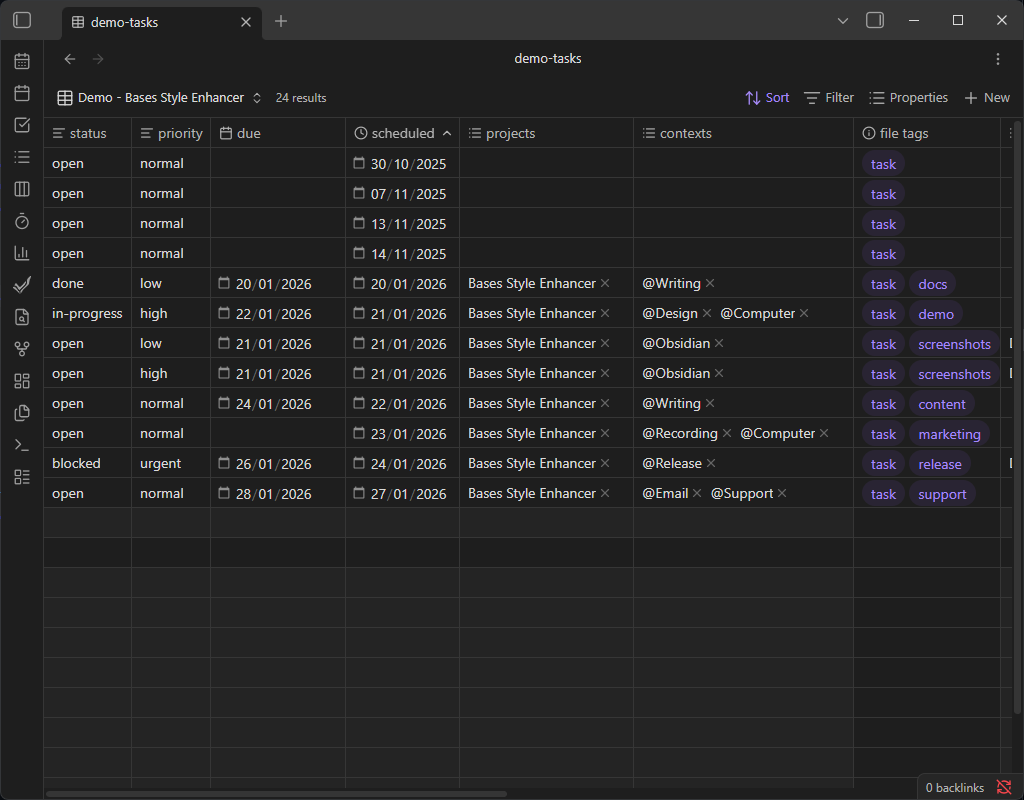Screen dimensions: 1024x800
Task: Remove @Email context from last row
Action: click(697, 494)
